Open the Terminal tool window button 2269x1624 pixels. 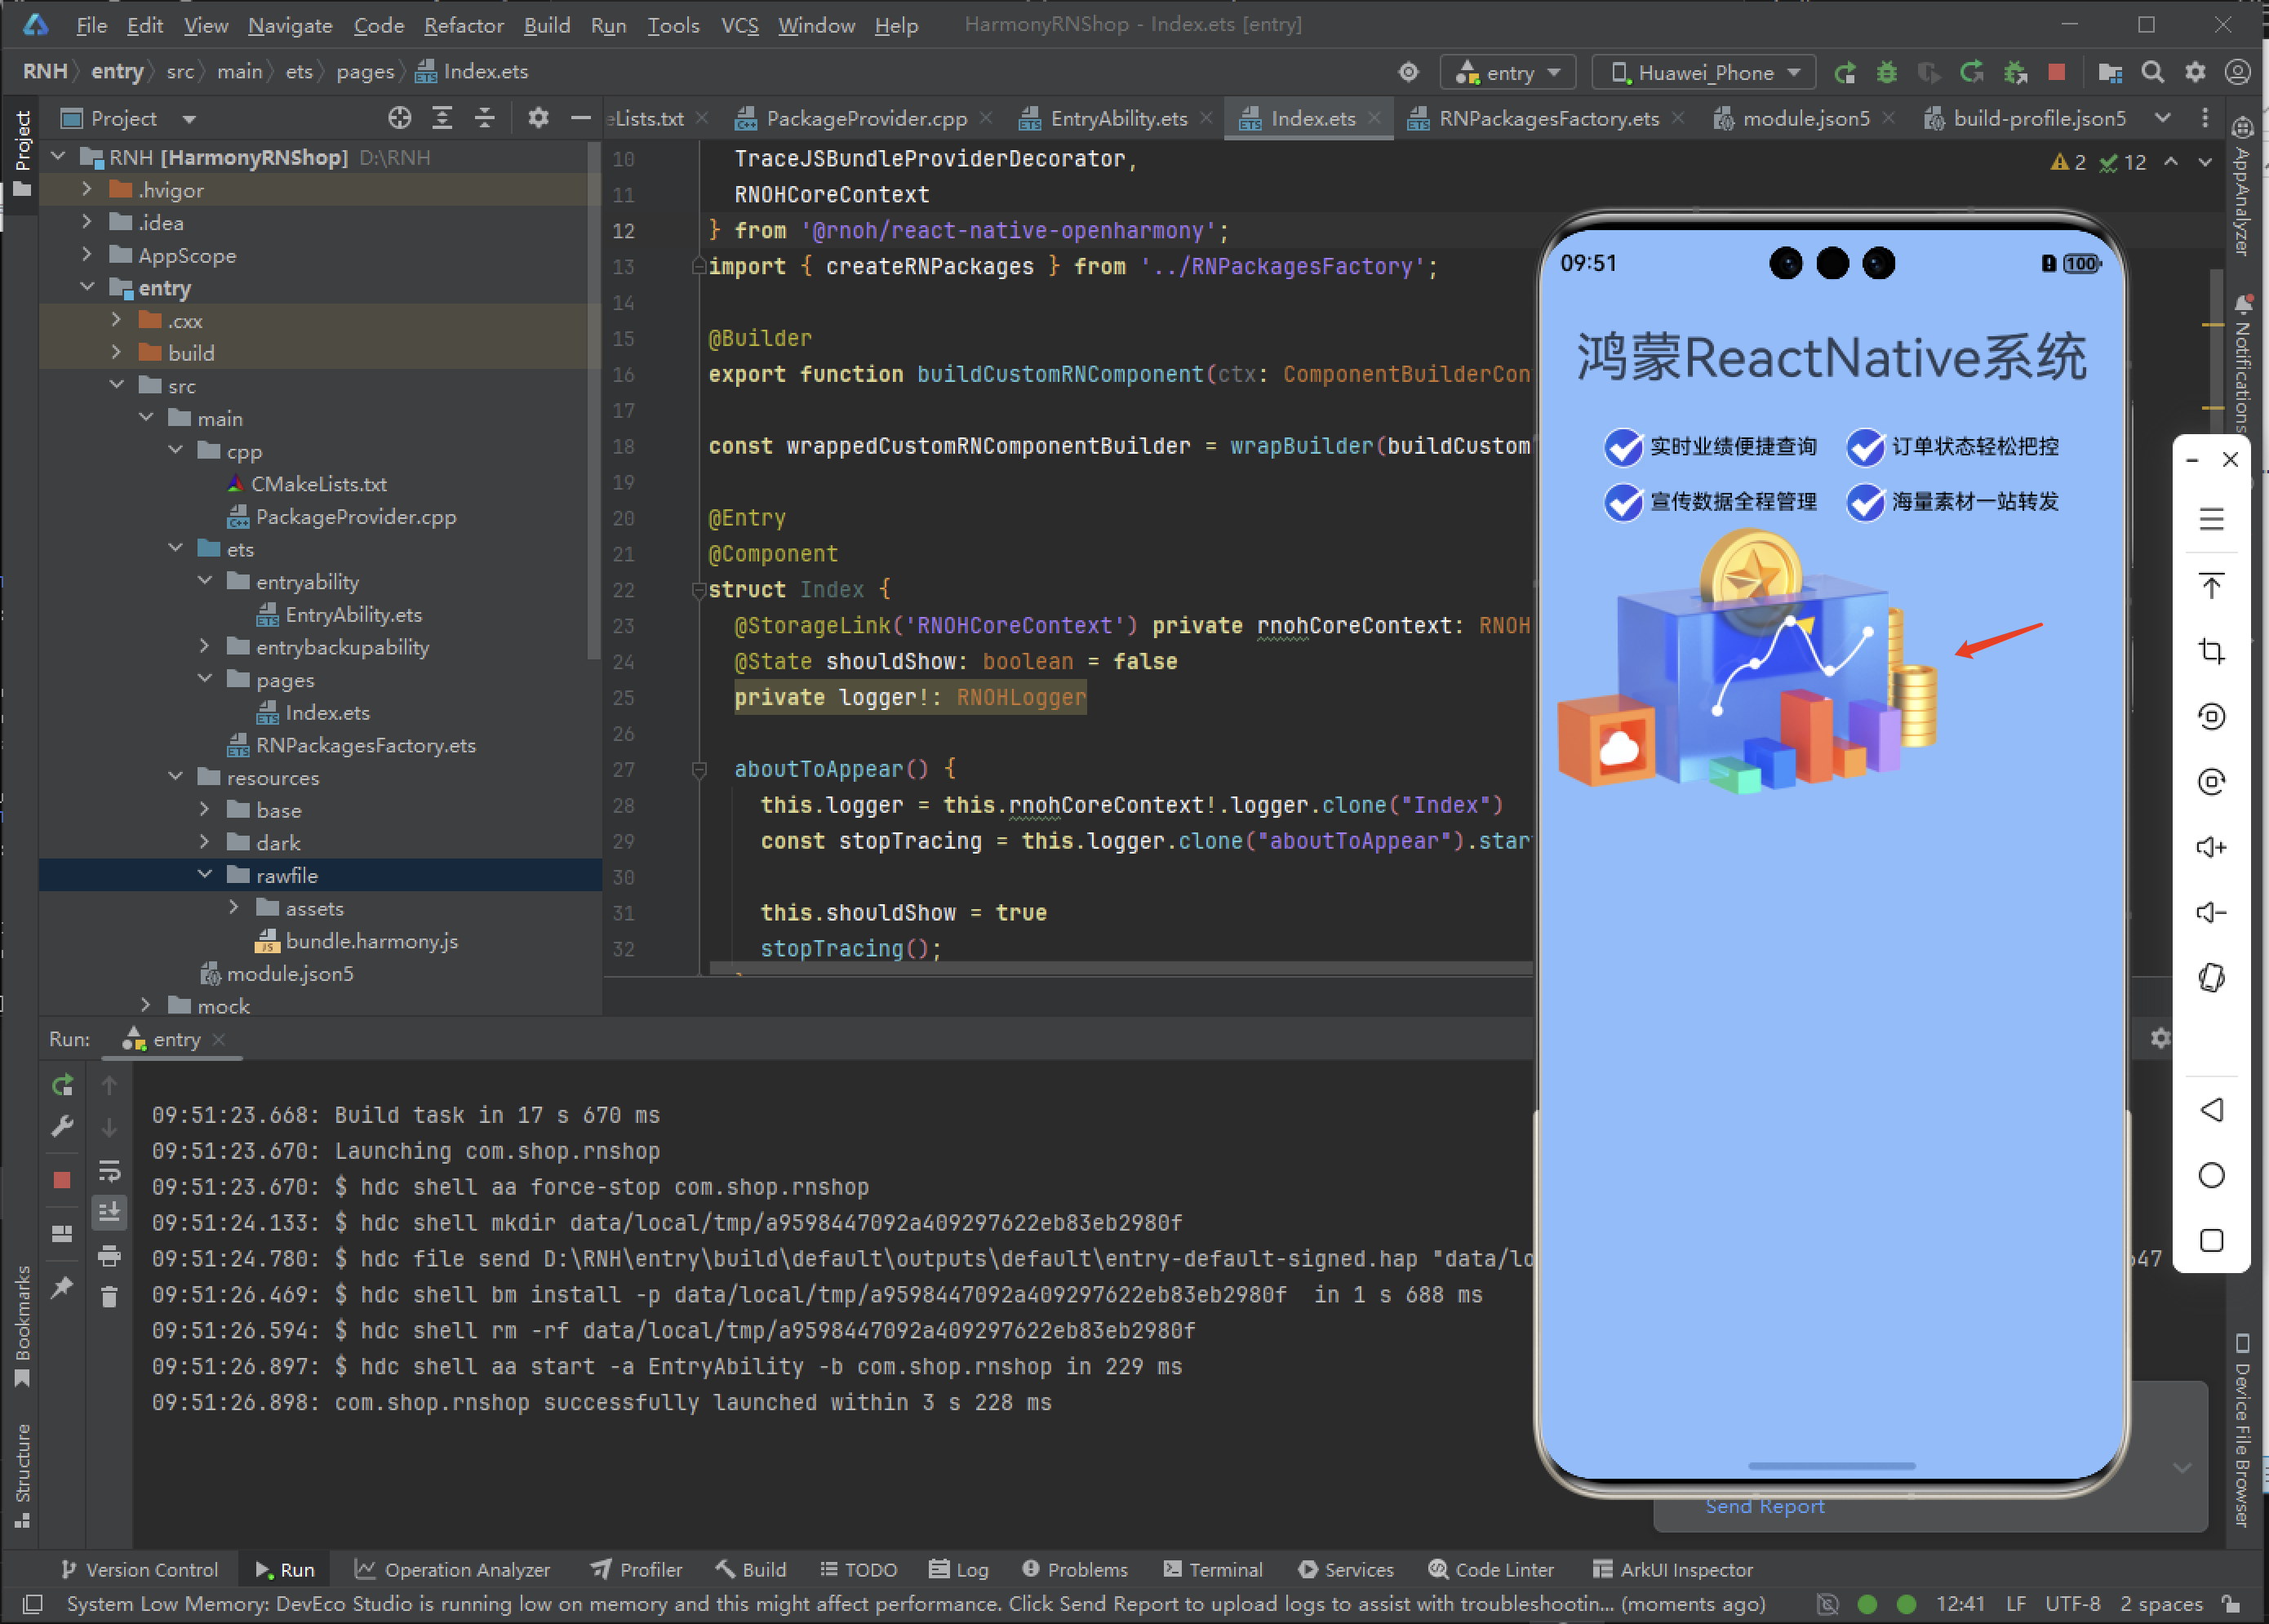[1213, 1569]
